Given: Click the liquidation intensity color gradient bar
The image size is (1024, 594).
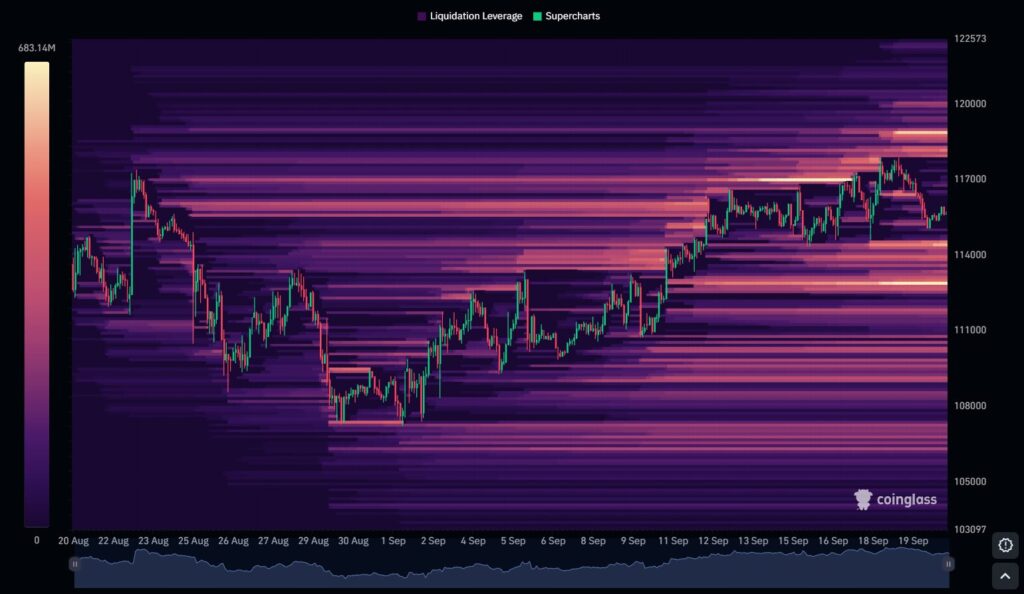Looking at the screenshot, I should (37, 294).
